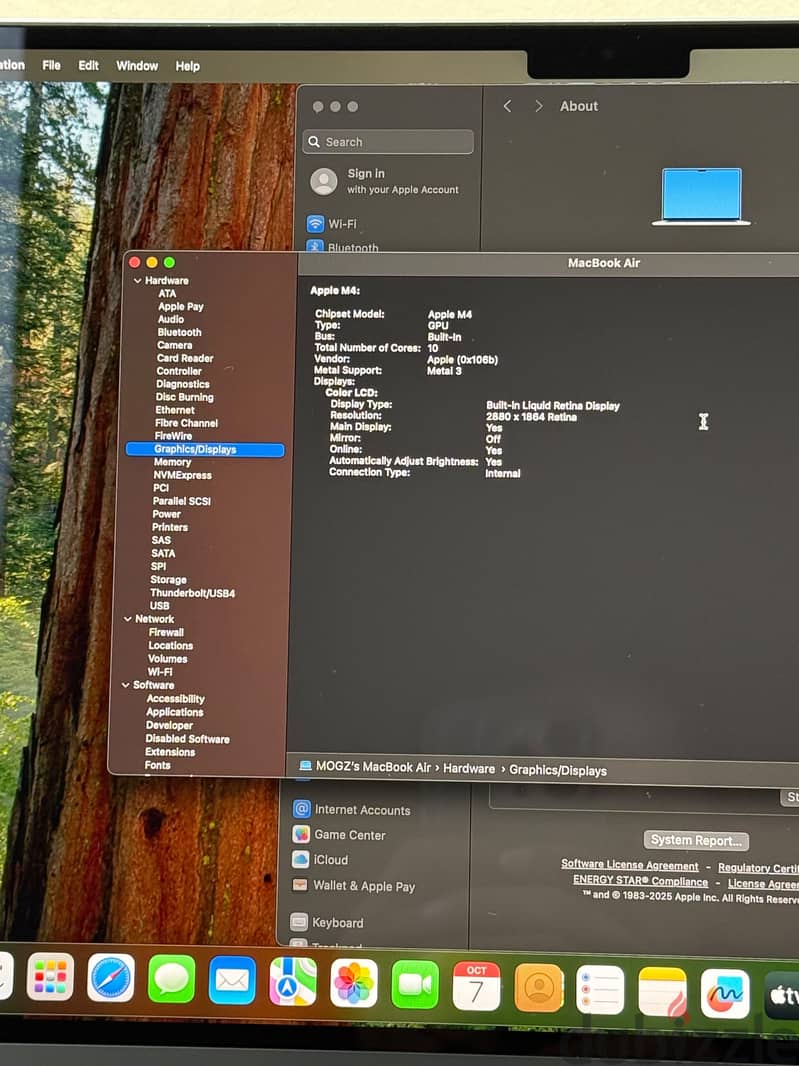799x1066 pixels.
Task: Go back in System Settings
Action: pyautogui.click(x=507, y=106)
